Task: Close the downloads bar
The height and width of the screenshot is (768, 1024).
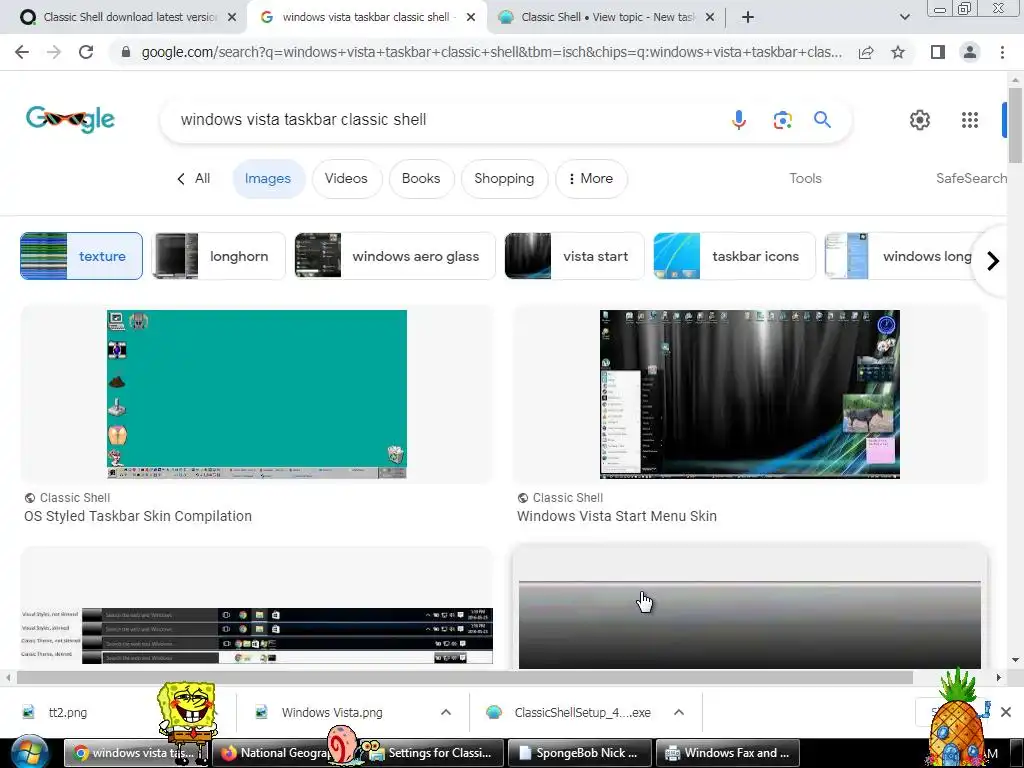Action: pyautogui.click(x=1006, y=712)
